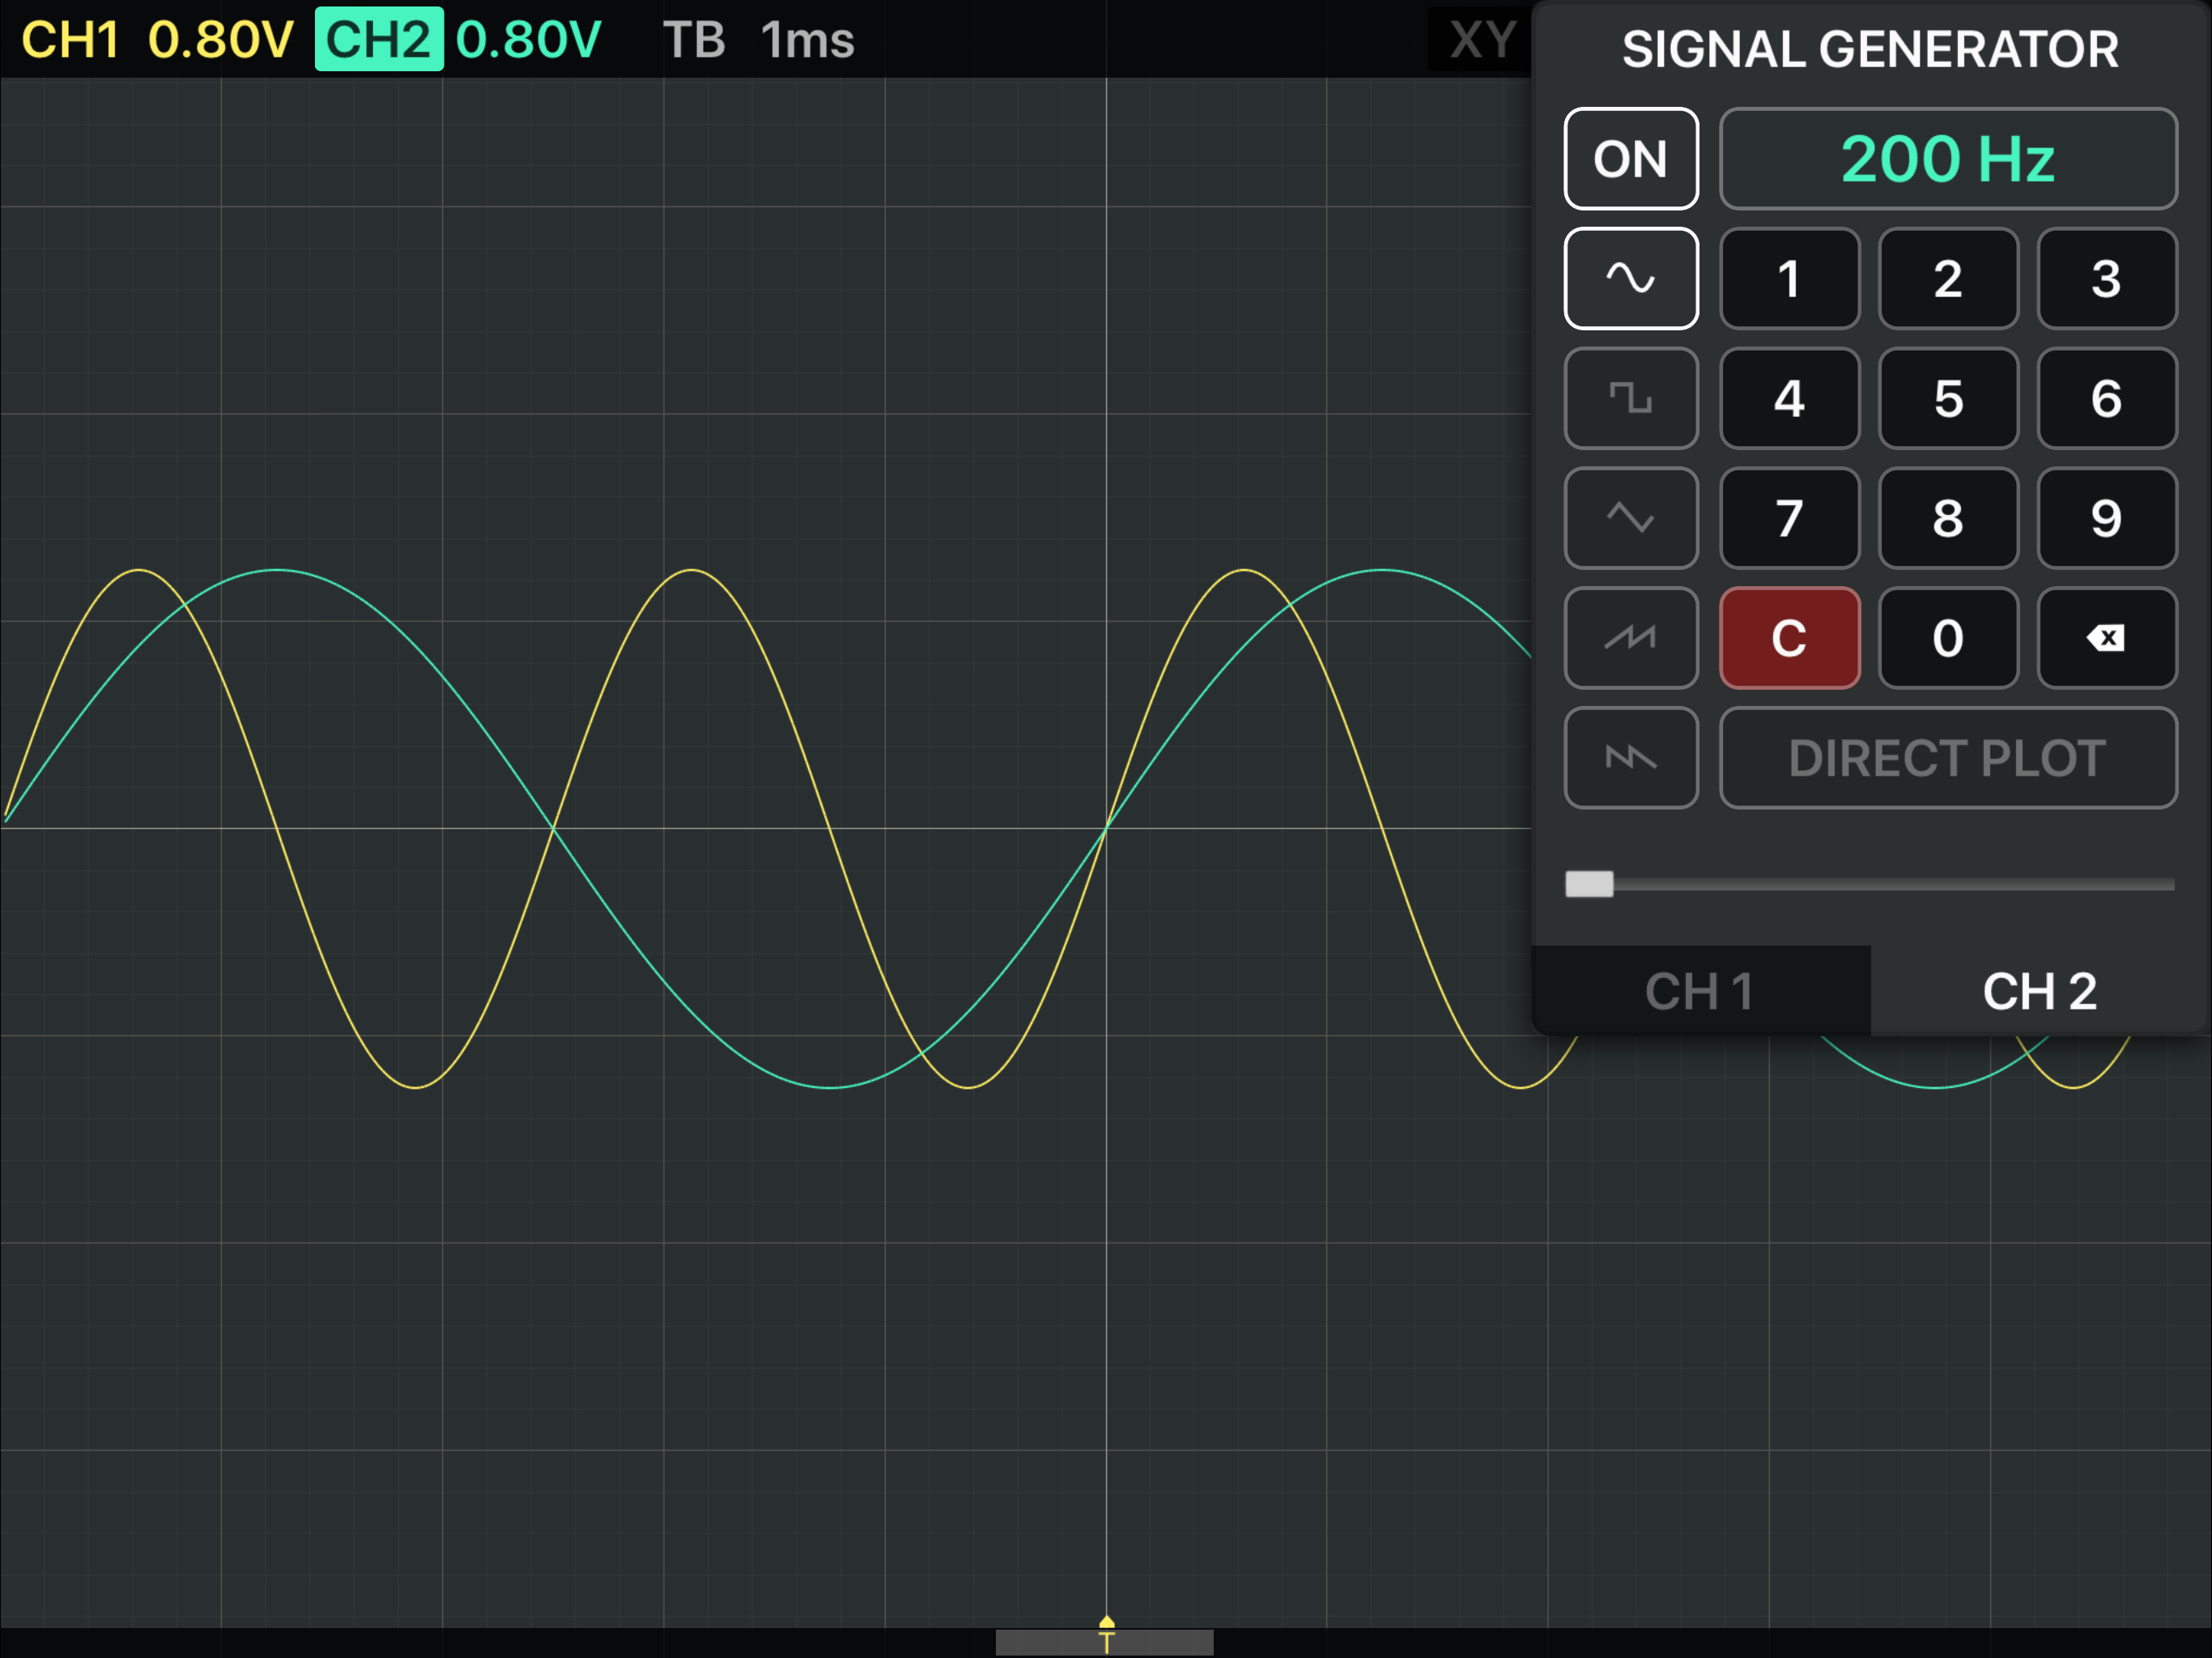The image size is (2212, 1658).
Task: Select the sine waveform icon
Action: click(x=1630, y=278)
